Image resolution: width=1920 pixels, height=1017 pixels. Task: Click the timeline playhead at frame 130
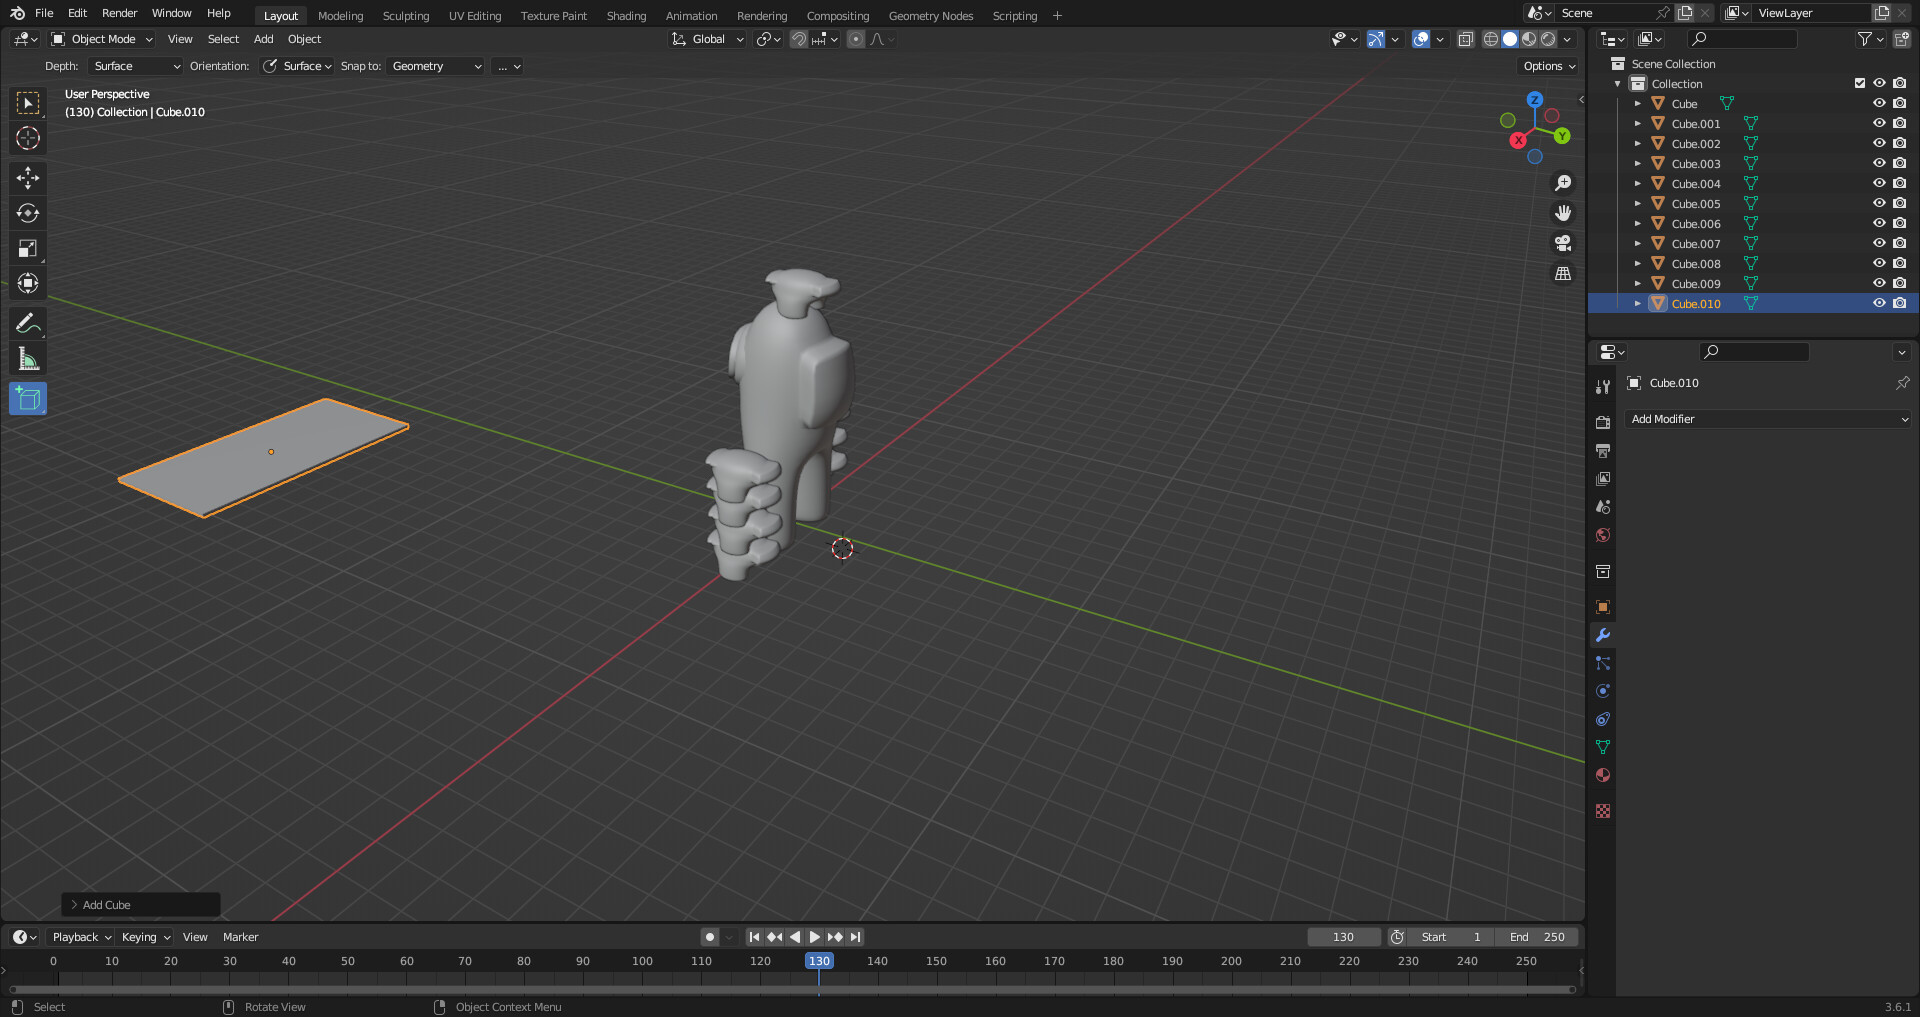pyautogui.click(x=818, y=961)
